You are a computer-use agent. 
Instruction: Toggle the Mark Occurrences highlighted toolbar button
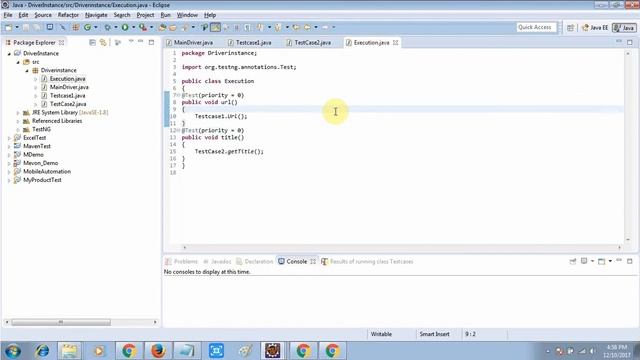(216, 27)
